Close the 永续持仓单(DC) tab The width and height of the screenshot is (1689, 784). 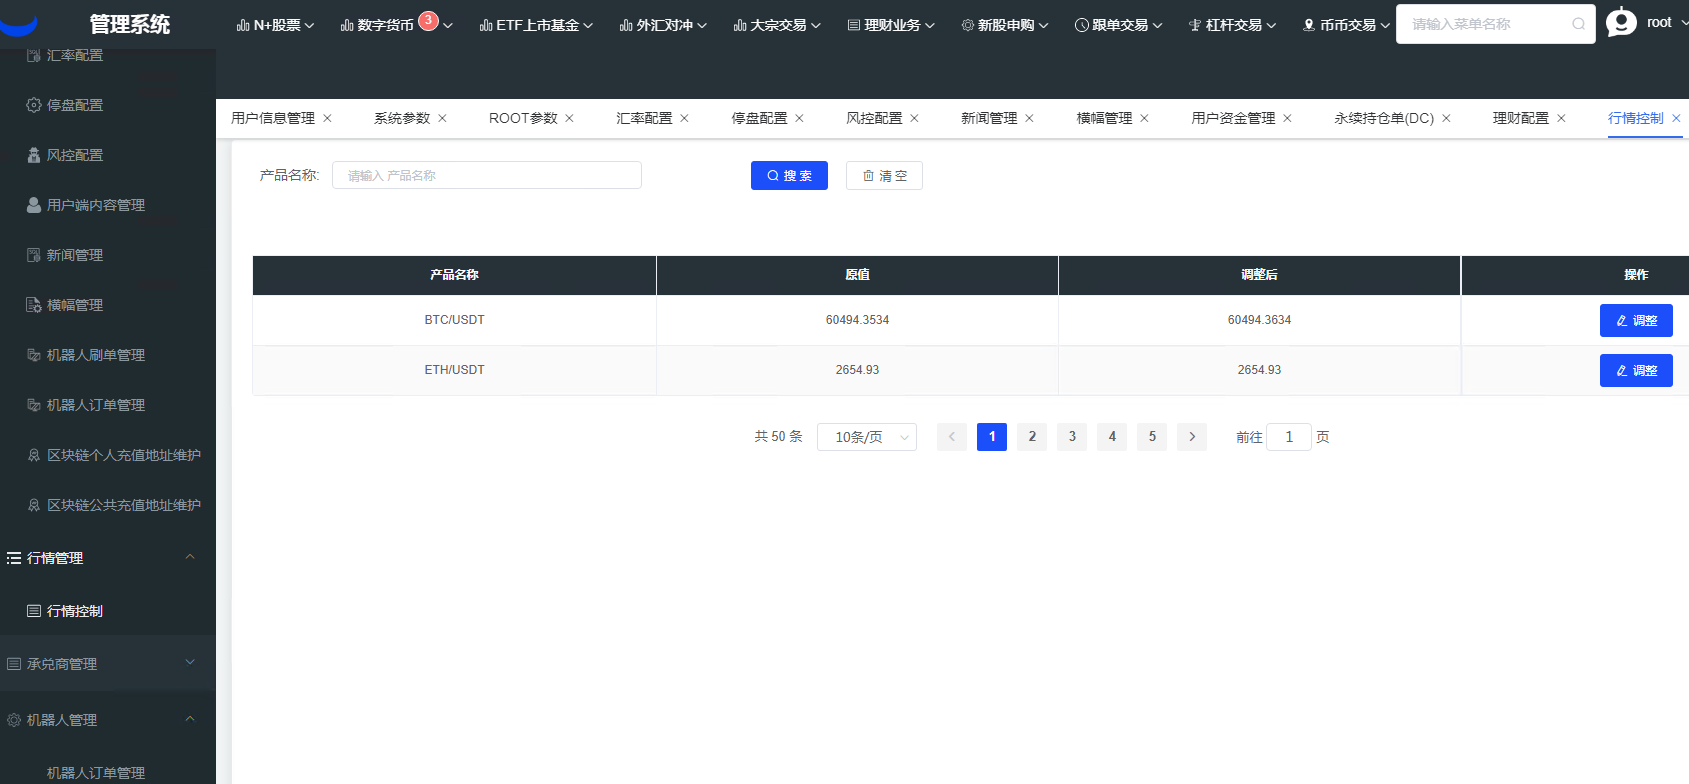point(1446,118)
